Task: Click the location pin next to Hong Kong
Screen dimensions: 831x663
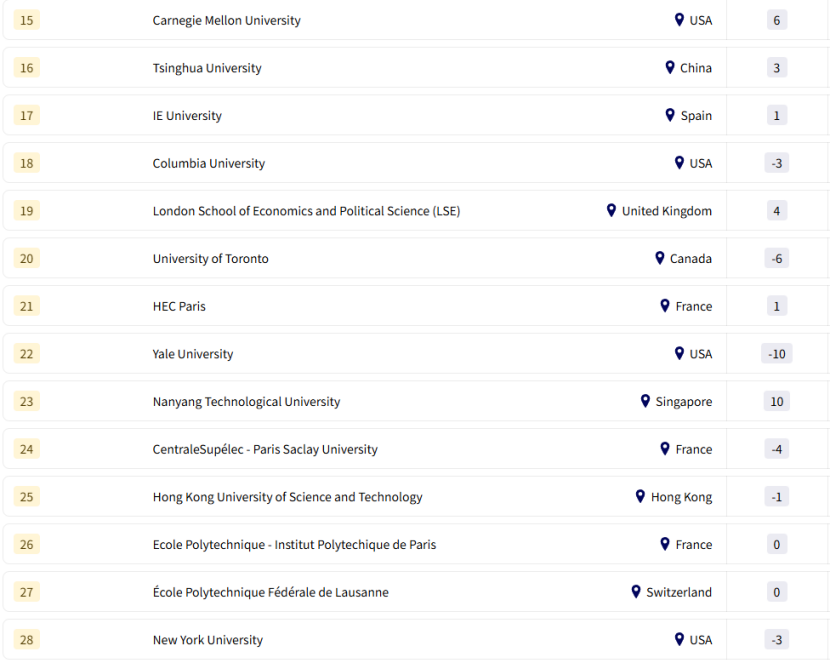Action: pyautogui.click(x=640, y=496)
